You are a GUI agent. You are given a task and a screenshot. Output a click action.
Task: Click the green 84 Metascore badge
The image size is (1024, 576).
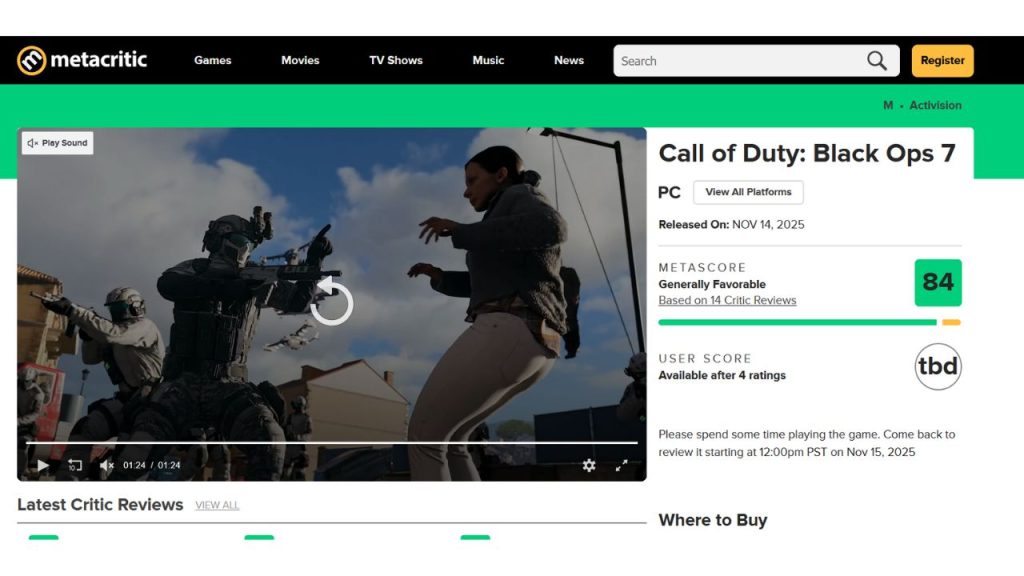pyautogui.click(x=937, y=283)
